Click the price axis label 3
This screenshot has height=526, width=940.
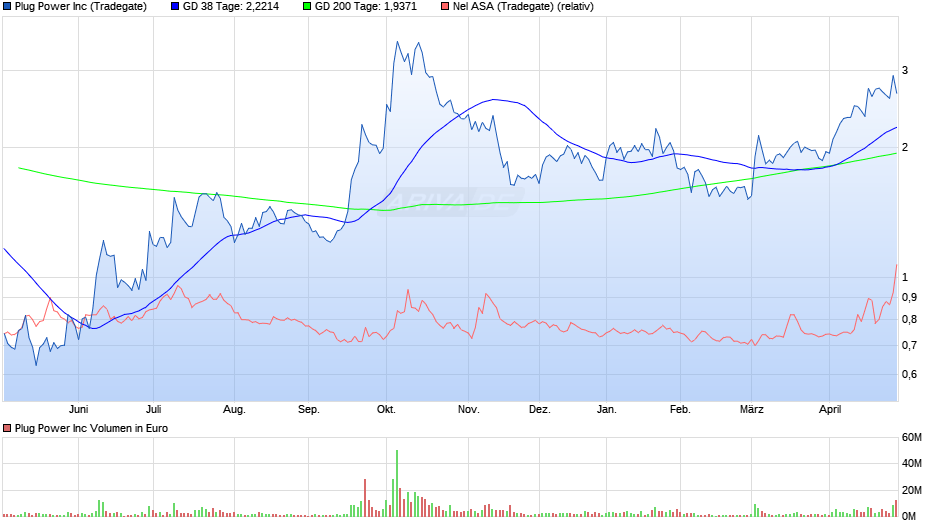(x=905, y=70)
